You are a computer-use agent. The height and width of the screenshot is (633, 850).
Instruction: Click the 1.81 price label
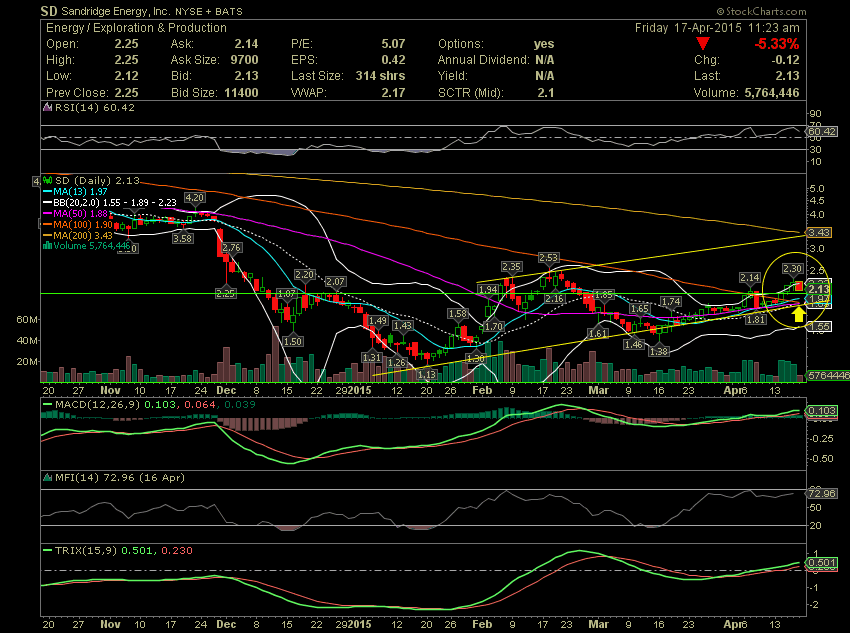(x=756, y=320)
